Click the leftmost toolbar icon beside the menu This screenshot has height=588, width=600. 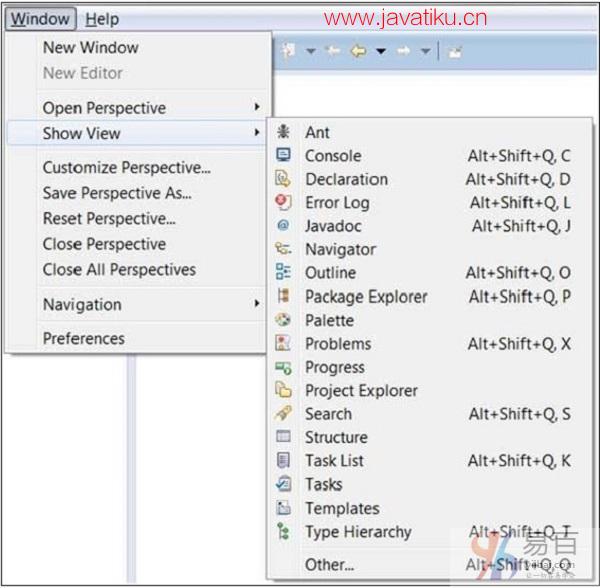pos(289,50)
